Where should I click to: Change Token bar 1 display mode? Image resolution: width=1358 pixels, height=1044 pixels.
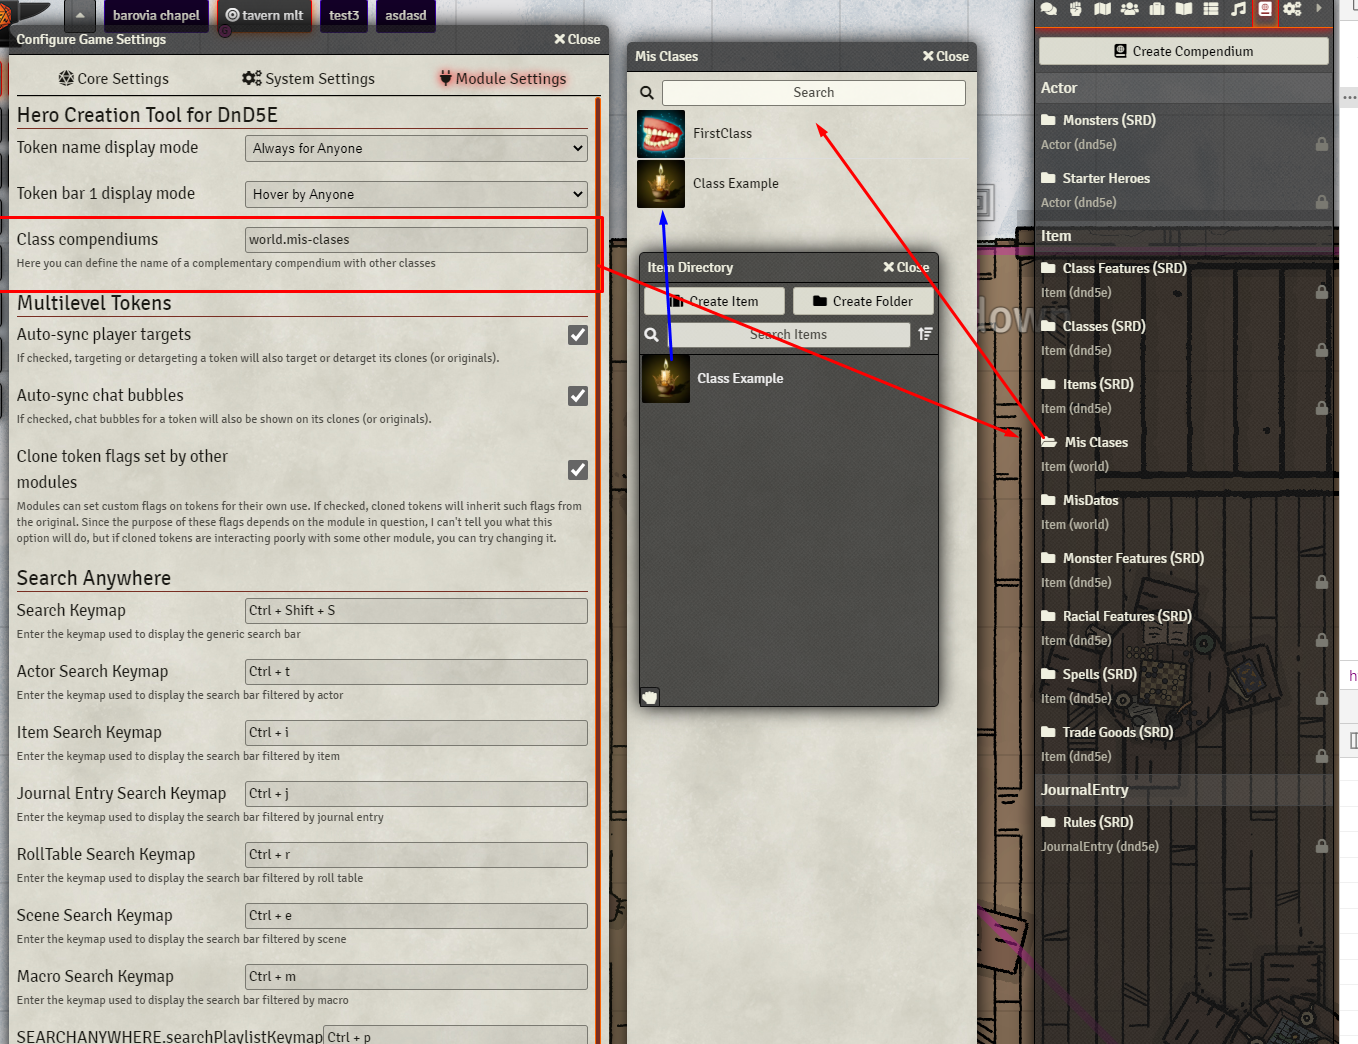(x=415, y=194)
